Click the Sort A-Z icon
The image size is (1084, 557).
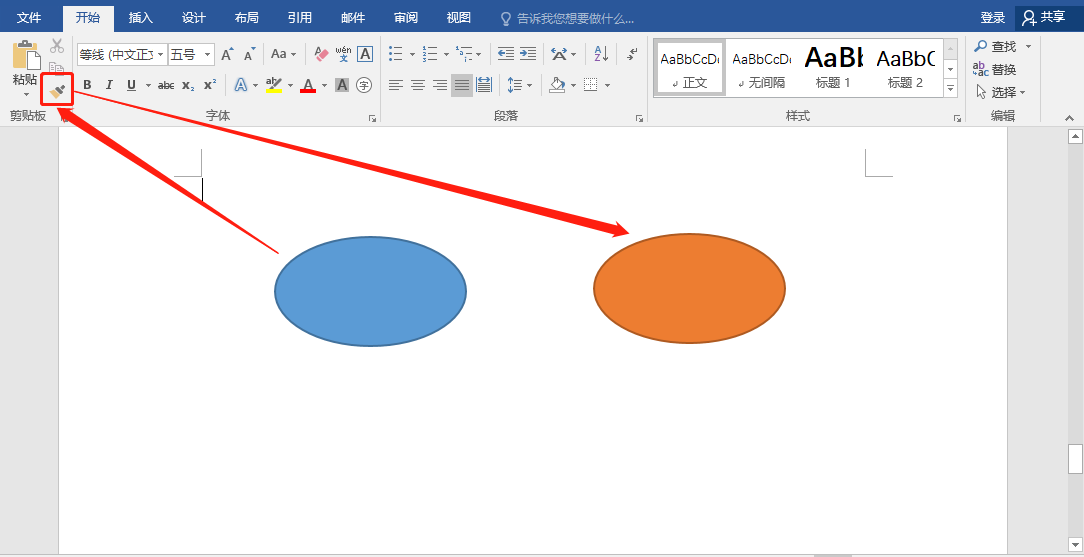[600, 54]
